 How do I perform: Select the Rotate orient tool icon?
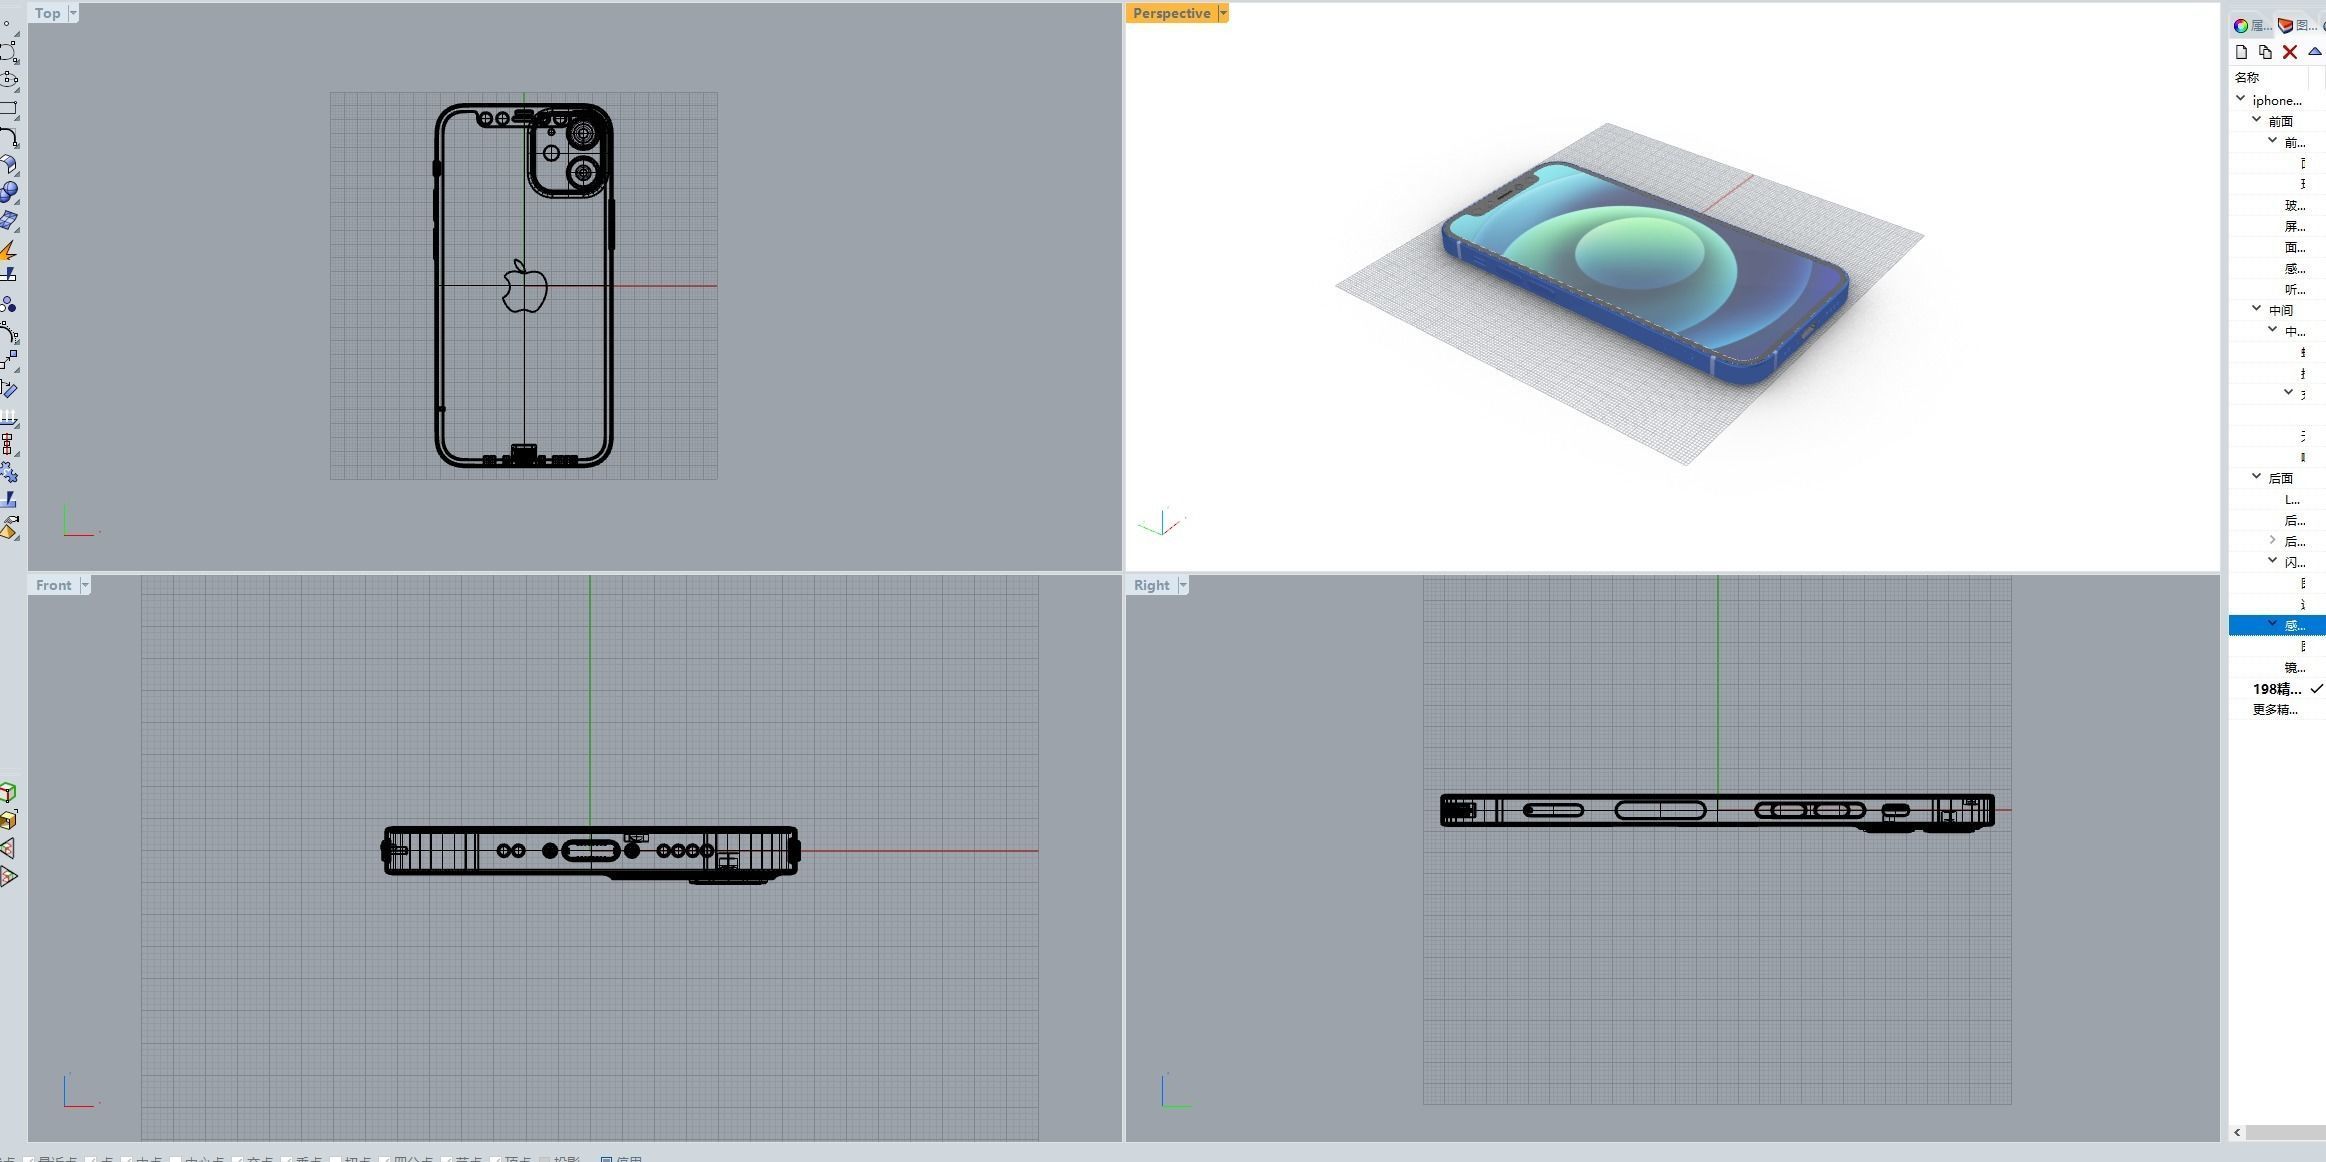pos(8,388)
